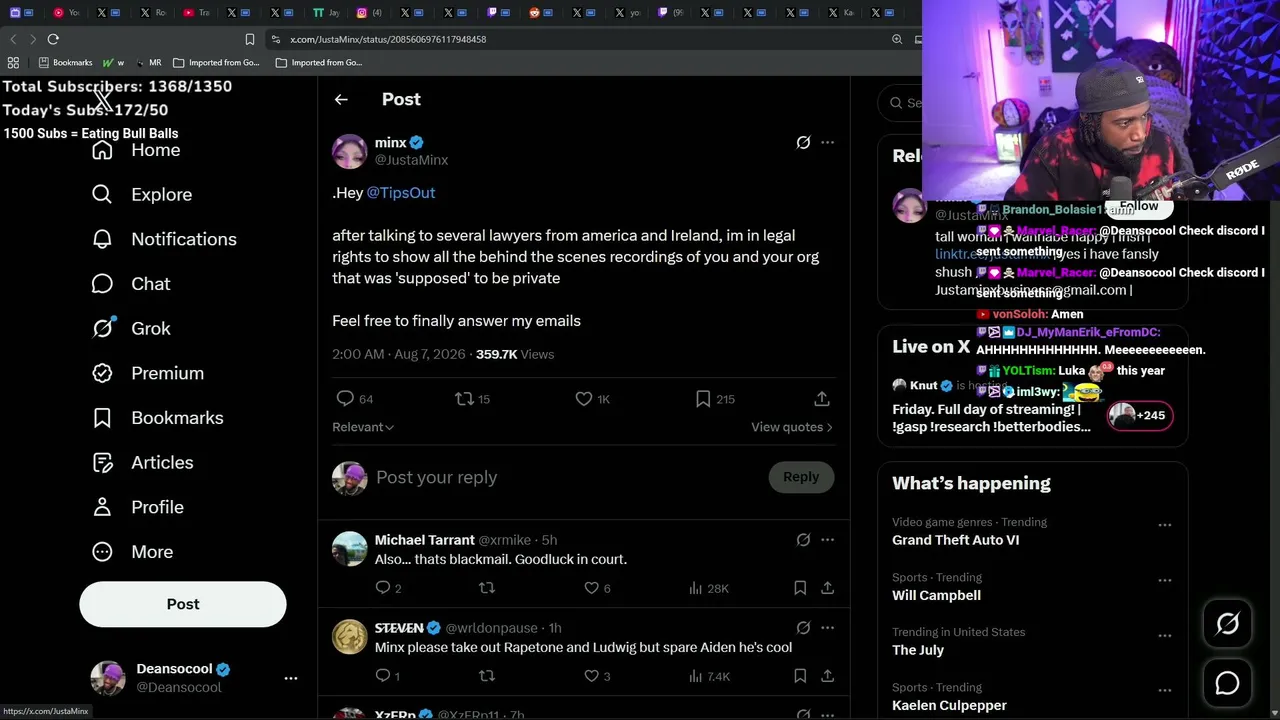Open the MR bookmark

coord(147,62)
